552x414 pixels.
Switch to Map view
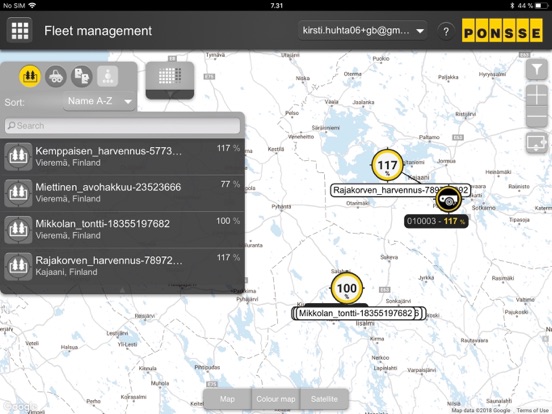[x=227, y=399]
